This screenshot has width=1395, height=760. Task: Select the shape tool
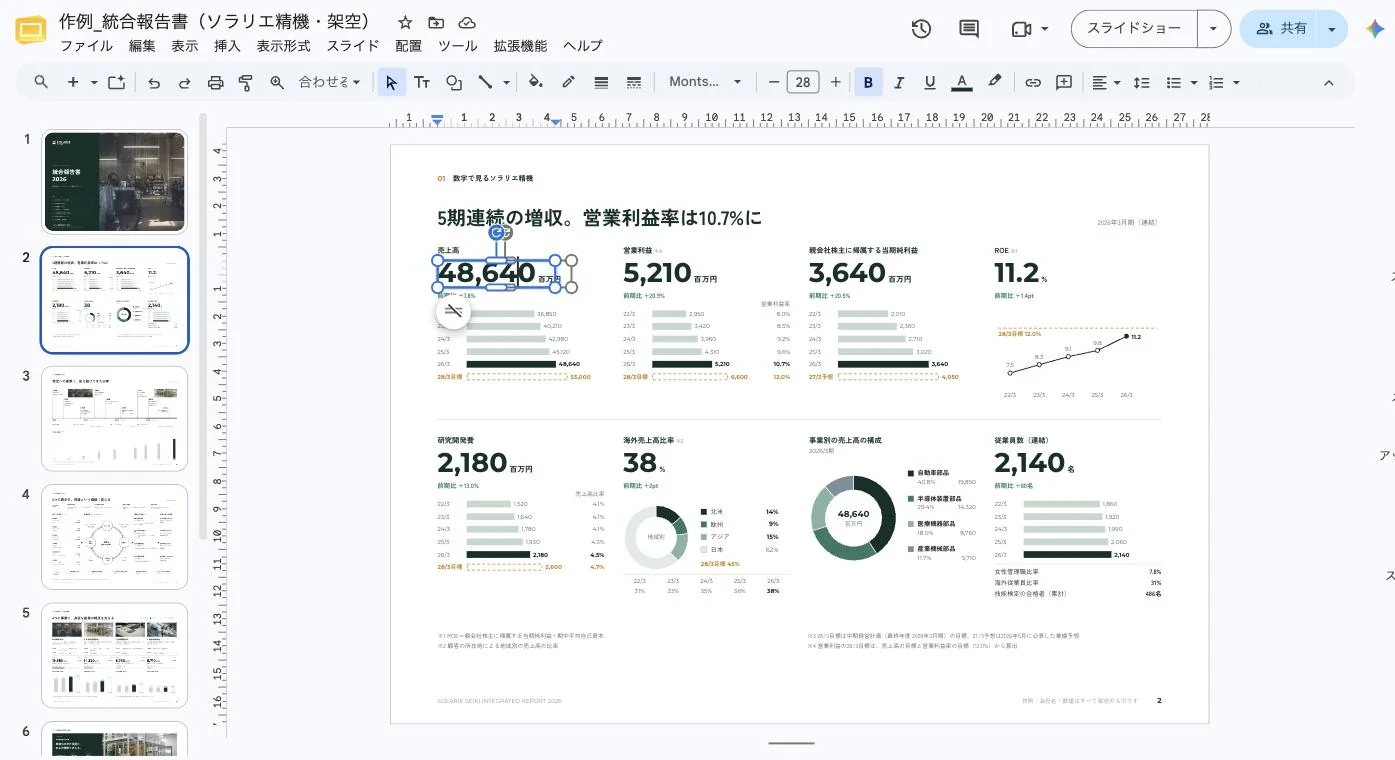point(453,82)
